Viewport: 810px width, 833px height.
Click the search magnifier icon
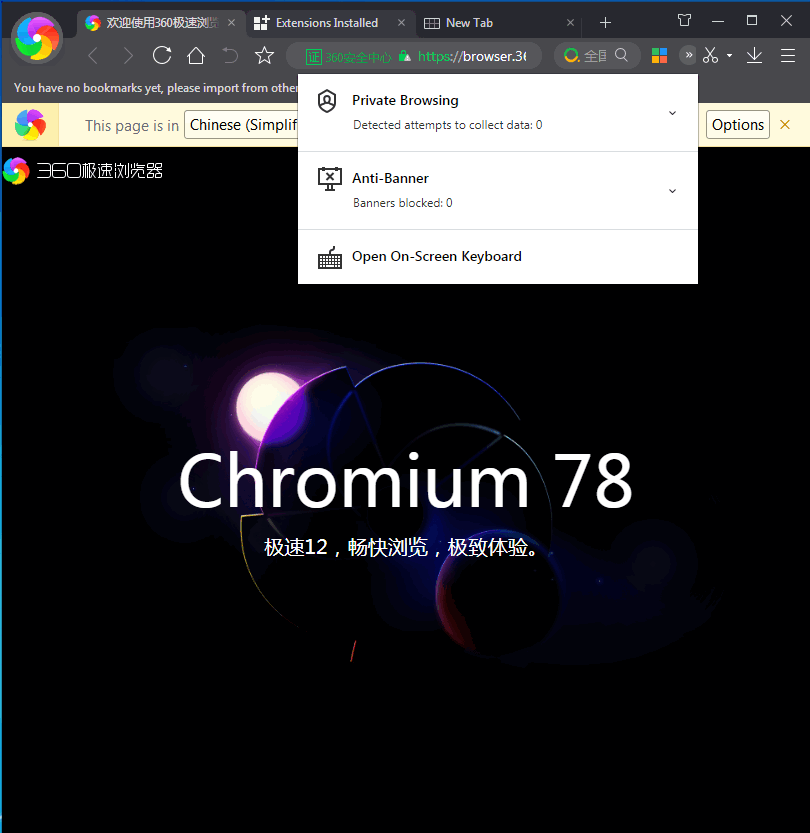[x=621, y=55]
